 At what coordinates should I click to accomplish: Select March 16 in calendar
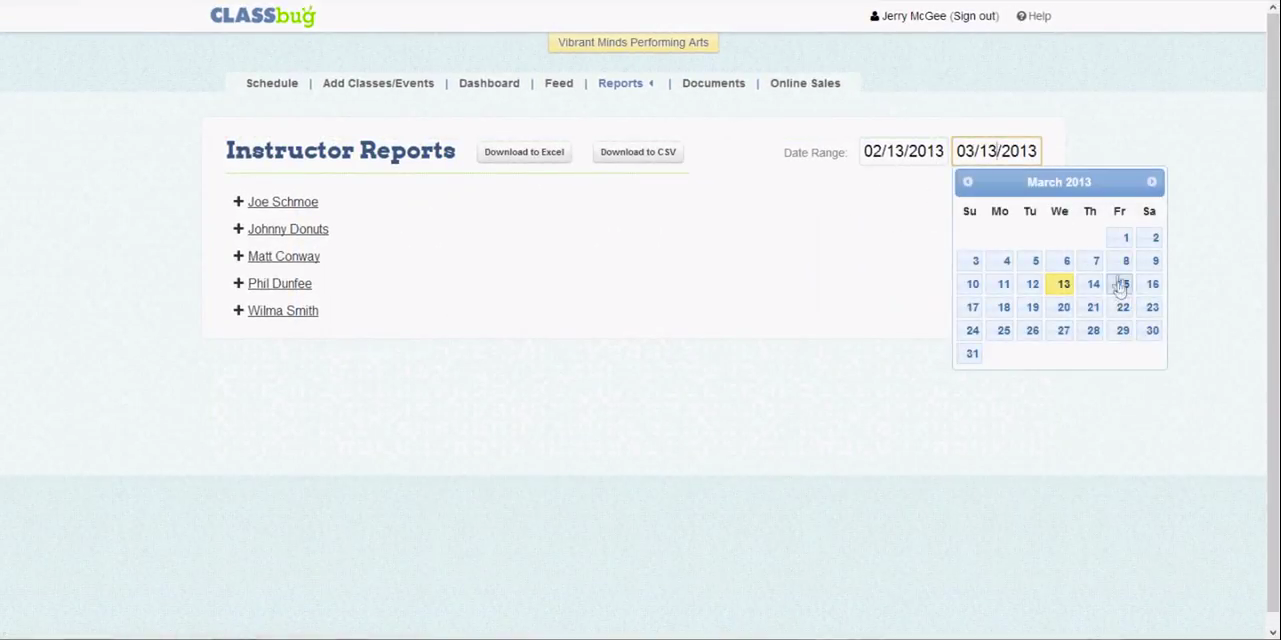[x=1150, y=284]
